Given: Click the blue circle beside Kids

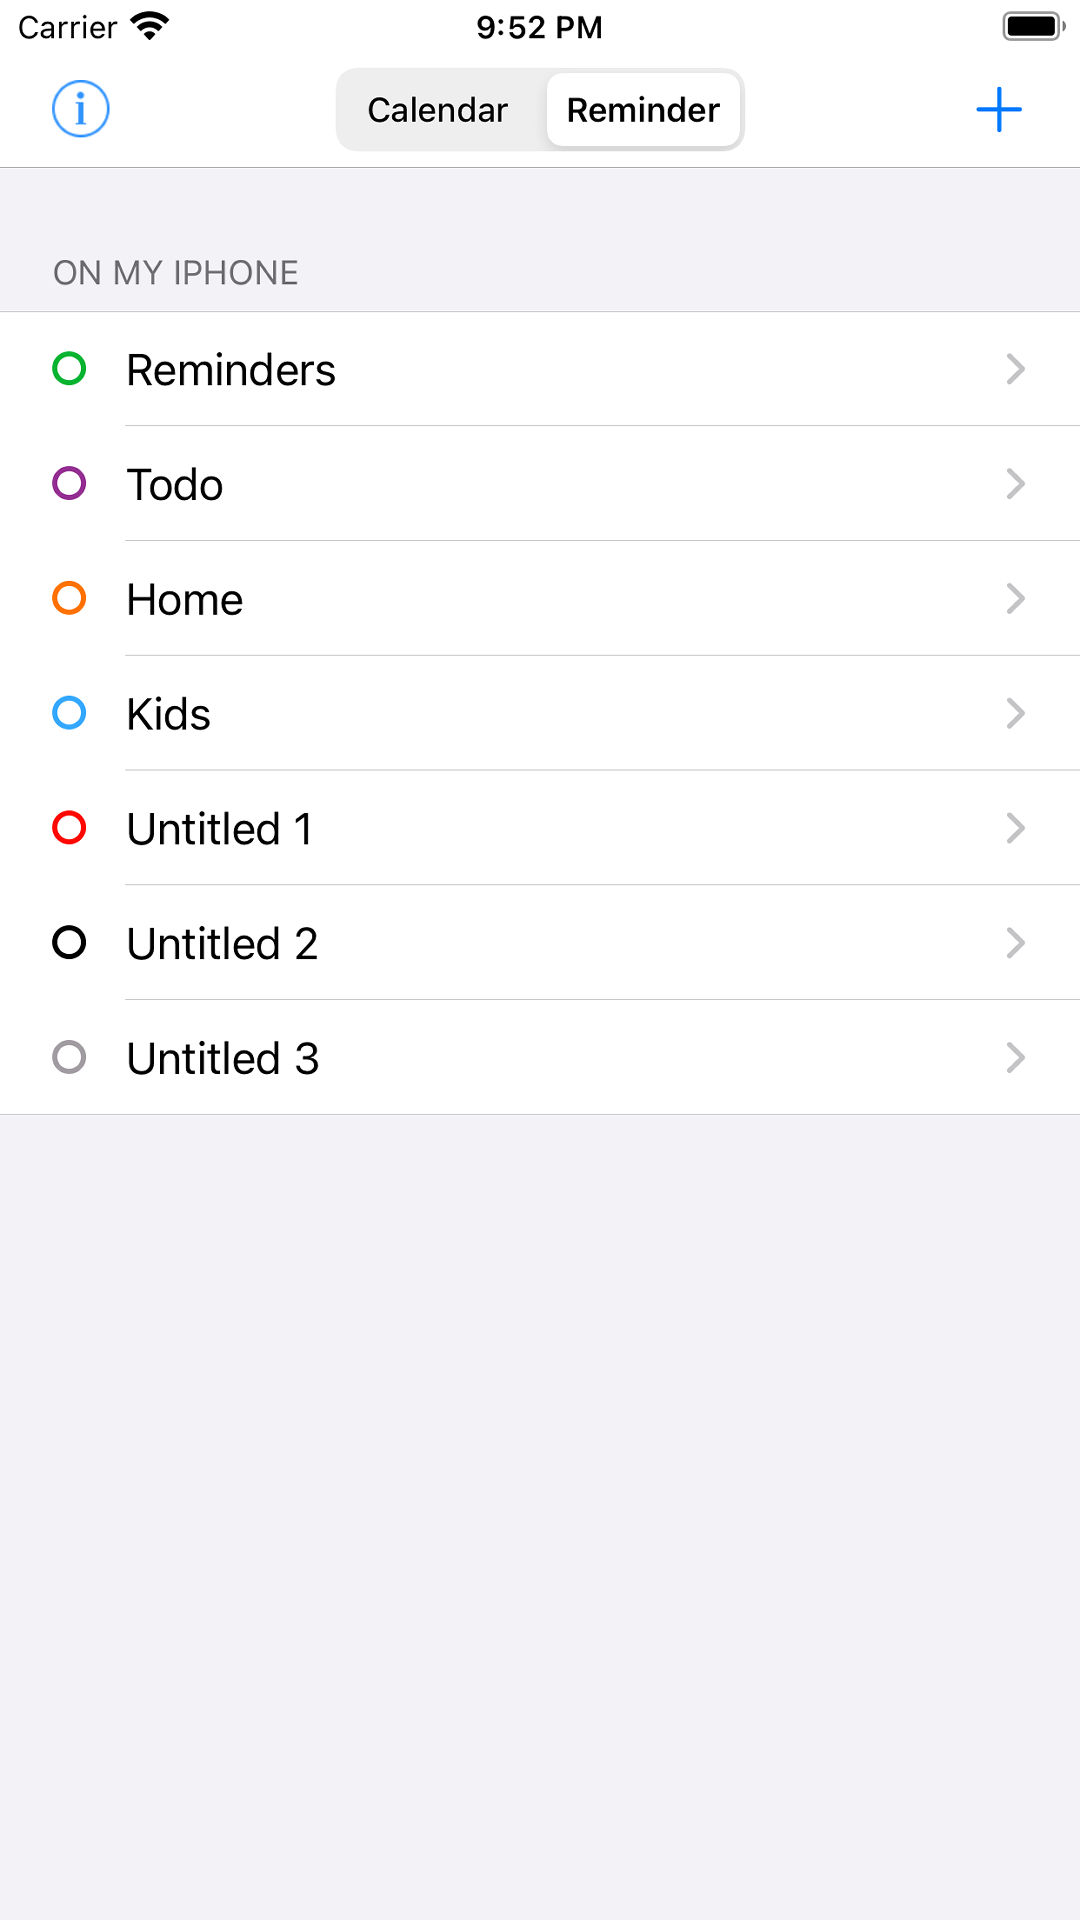Looking at the screenshot, I should [x=69, y=713].
